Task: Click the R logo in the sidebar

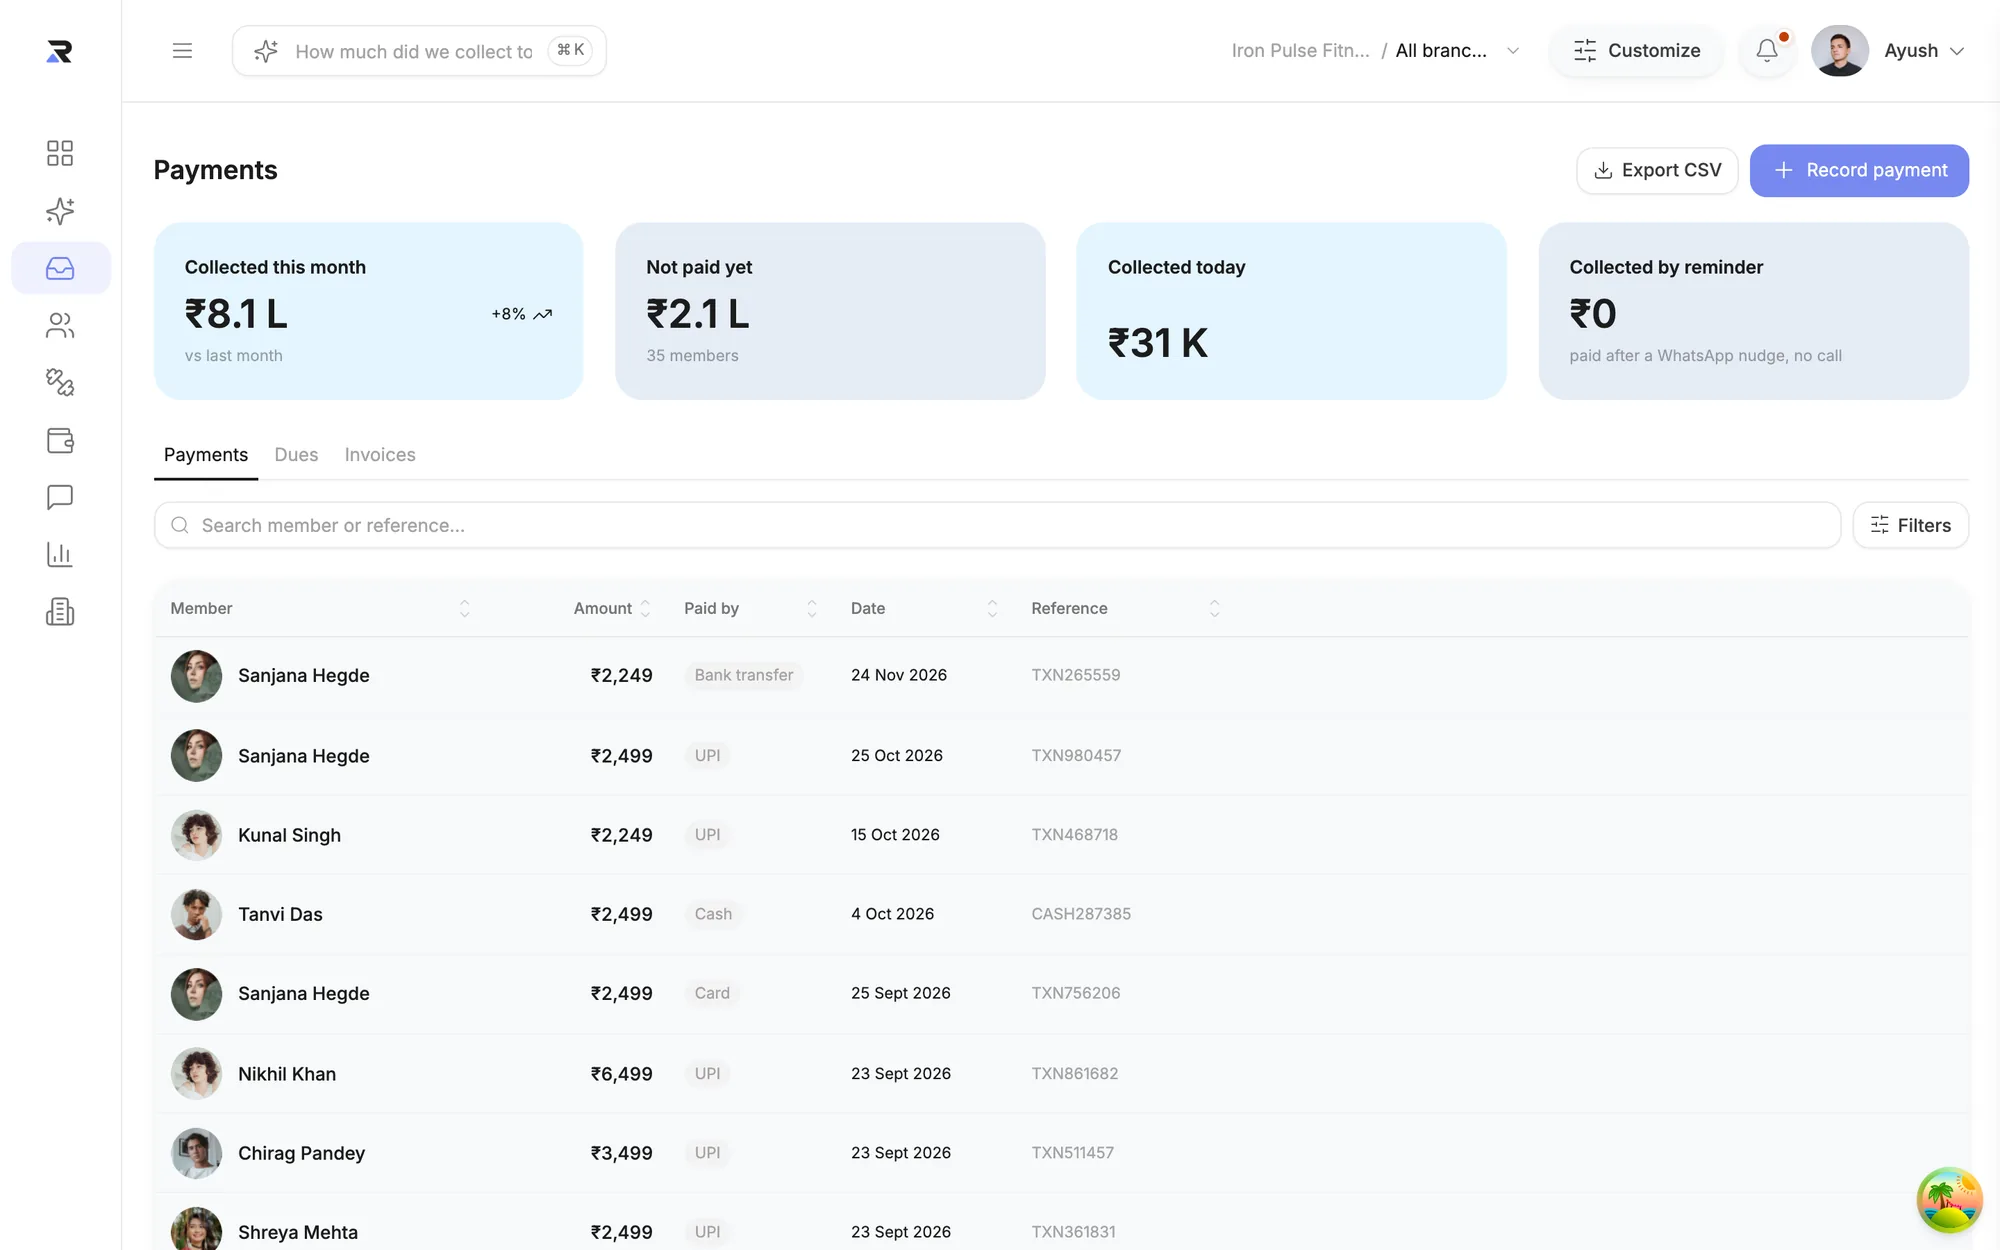Action: pos(60,51)
